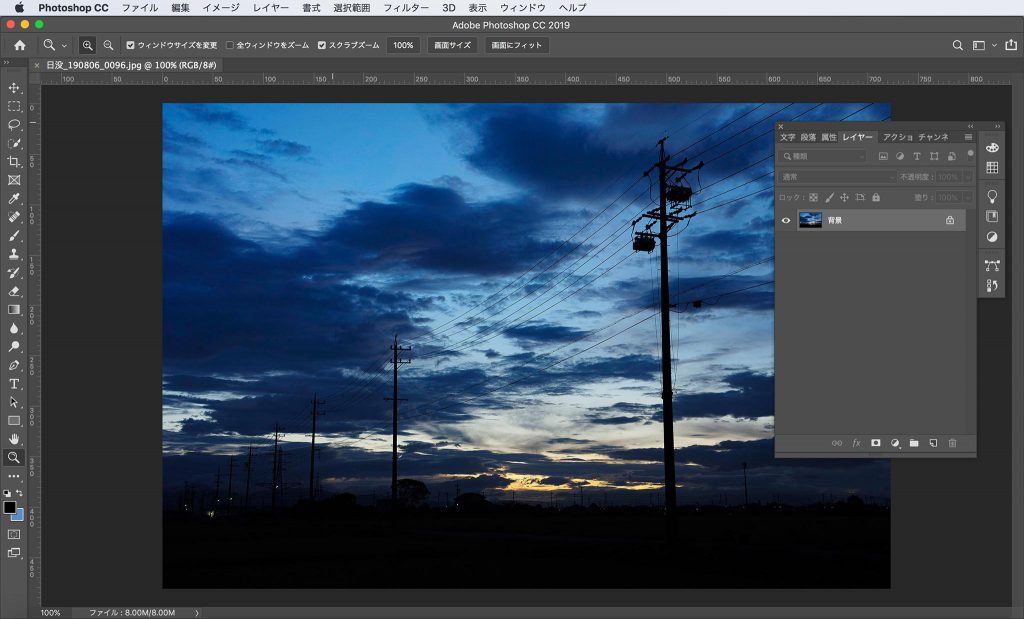Open the Color panel palette icon

(992, 148)
